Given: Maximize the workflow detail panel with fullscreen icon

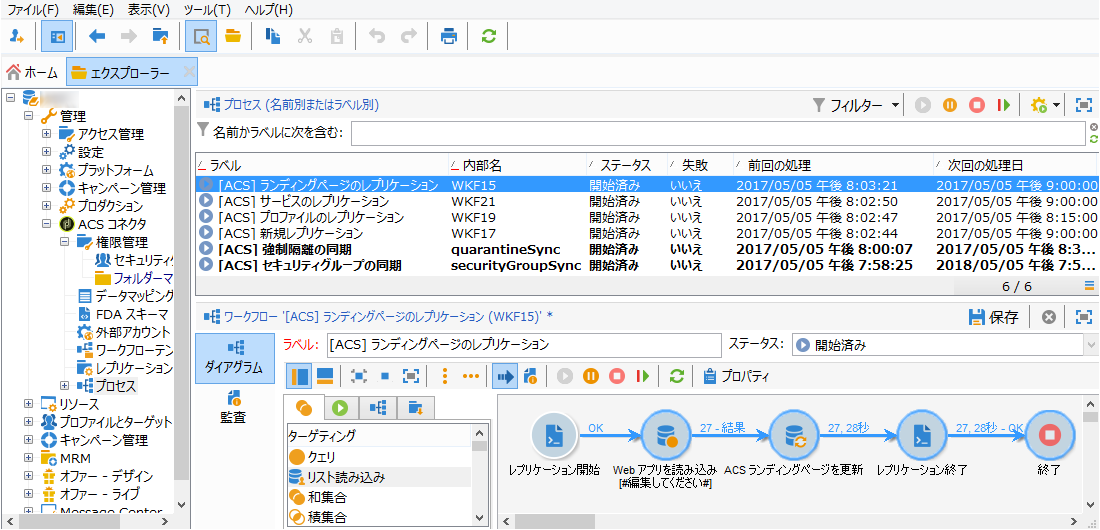Looking at the screenshot, I should (x=1084, y=317).
